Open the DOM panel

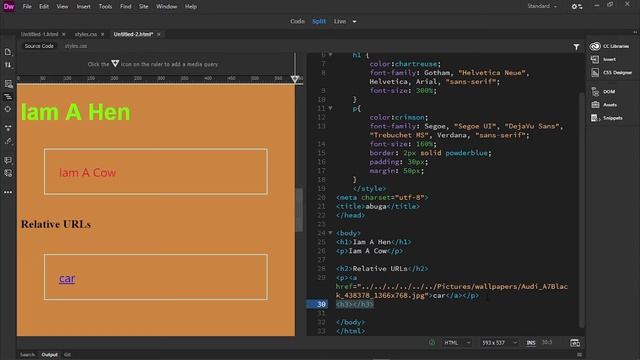pyautogui.click(x=603, y=91)
